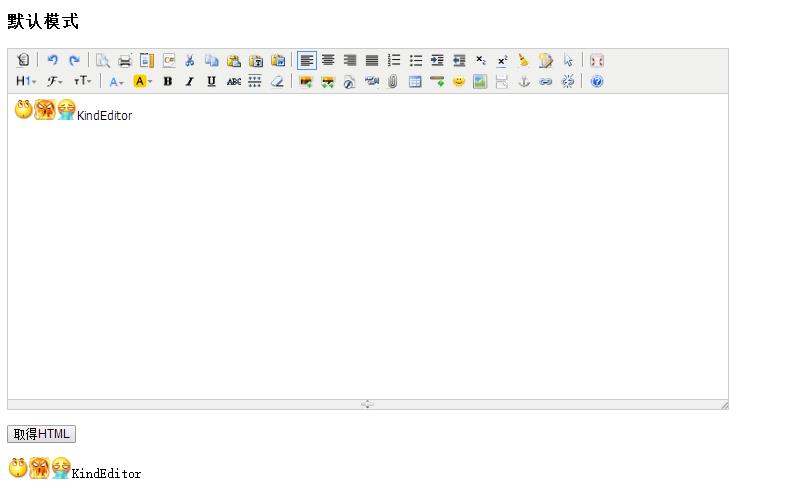Viewport: 804px width, 498px height.
Task: Select all content with cursor icon
Action: coord(568,60)
